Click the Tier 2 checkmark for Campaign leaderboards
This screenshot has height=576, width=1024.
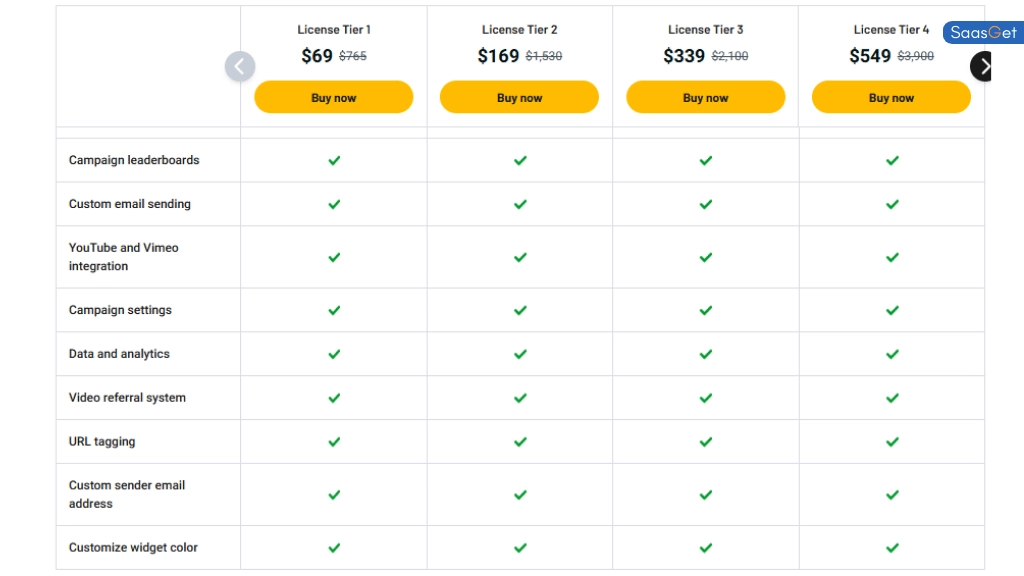point(519,160)
